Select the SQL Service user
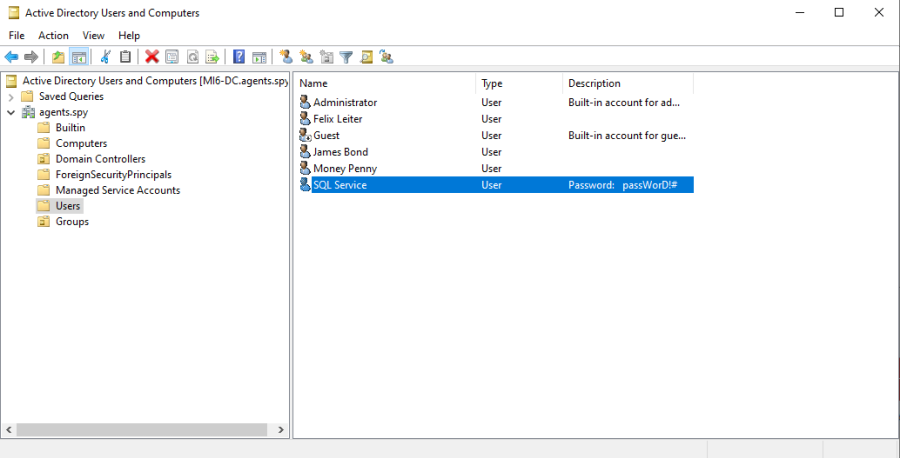The height and width of the screenshot is (458, 900). pos(340,185)
